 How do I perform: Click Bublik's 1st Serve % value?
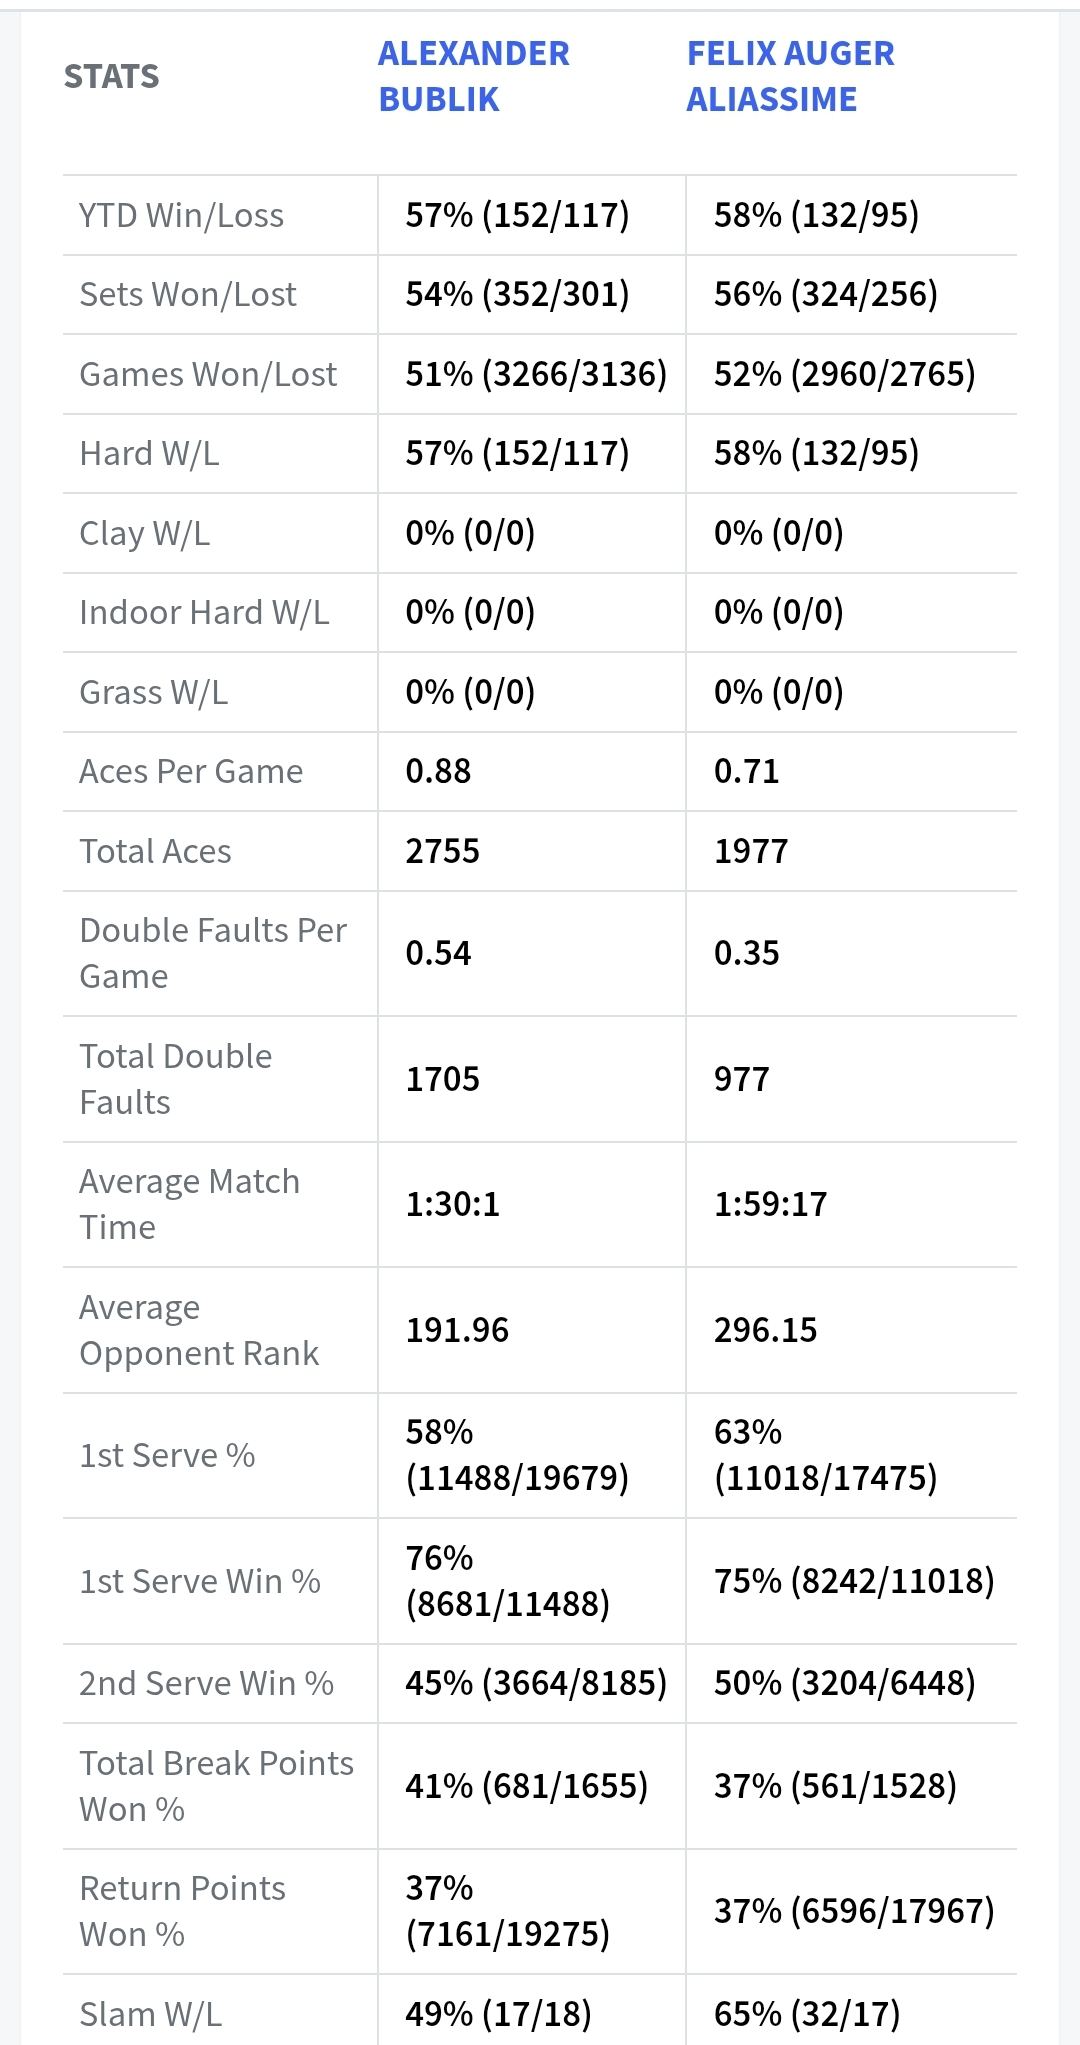click(x=516, y=1455)
